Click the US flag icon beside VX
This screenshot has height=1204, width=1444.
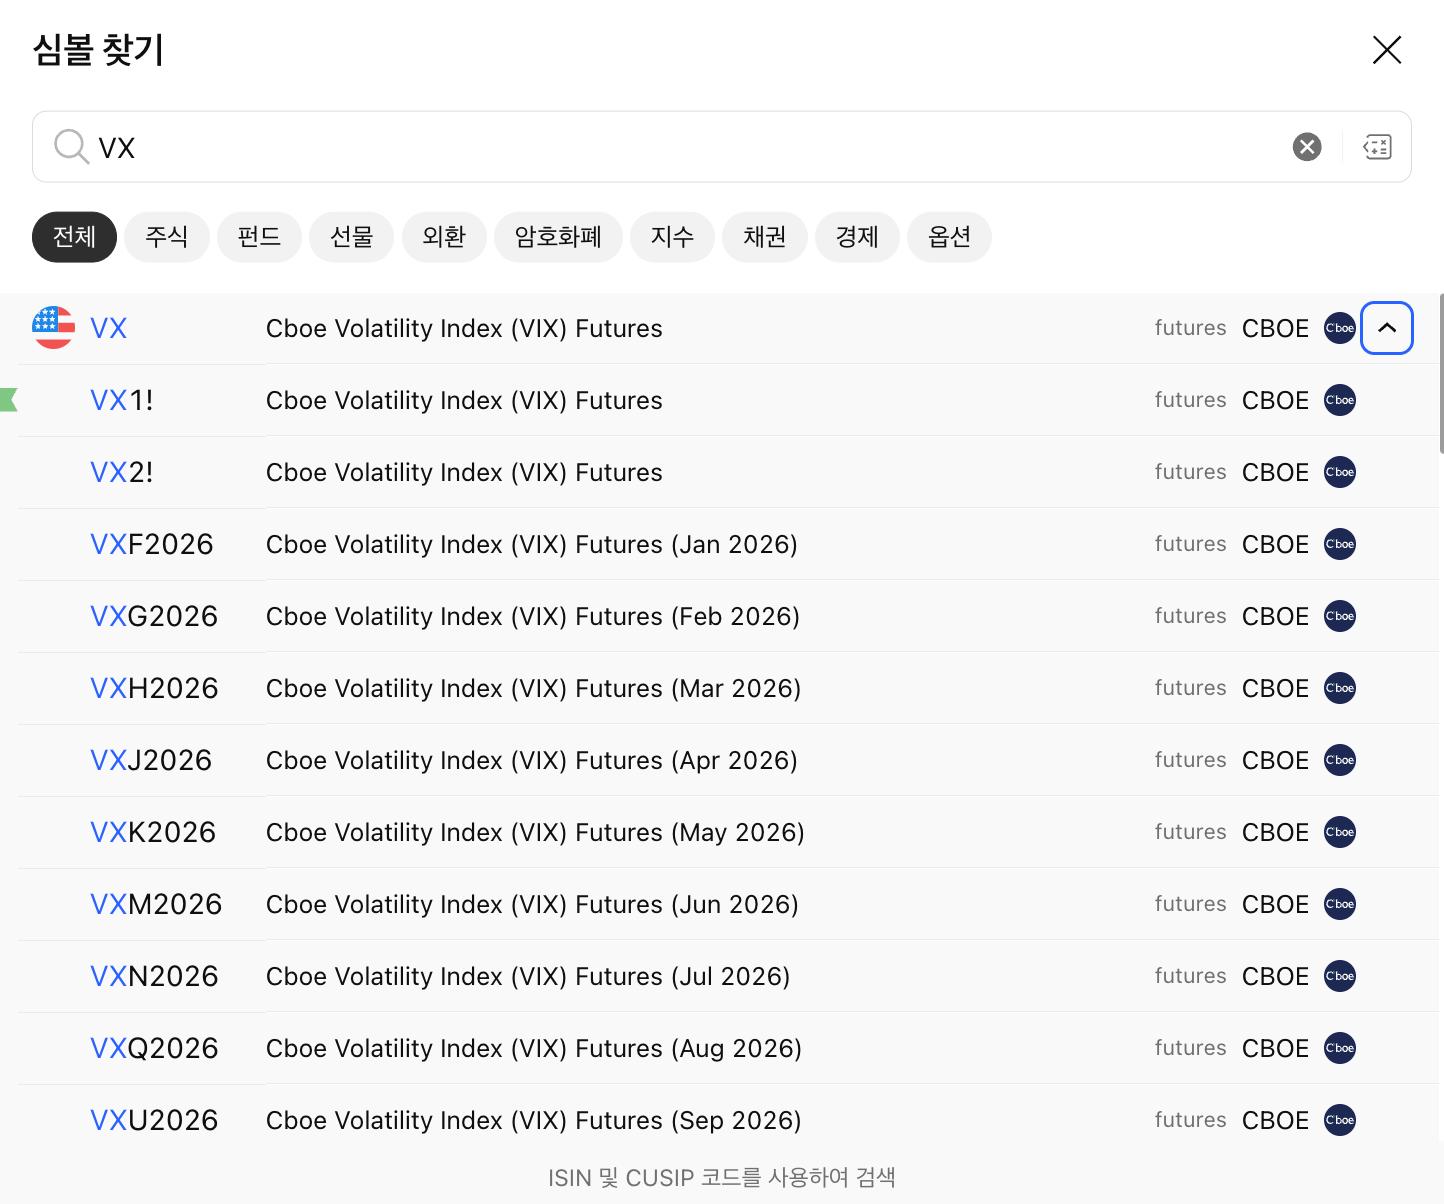pos(53,328)
